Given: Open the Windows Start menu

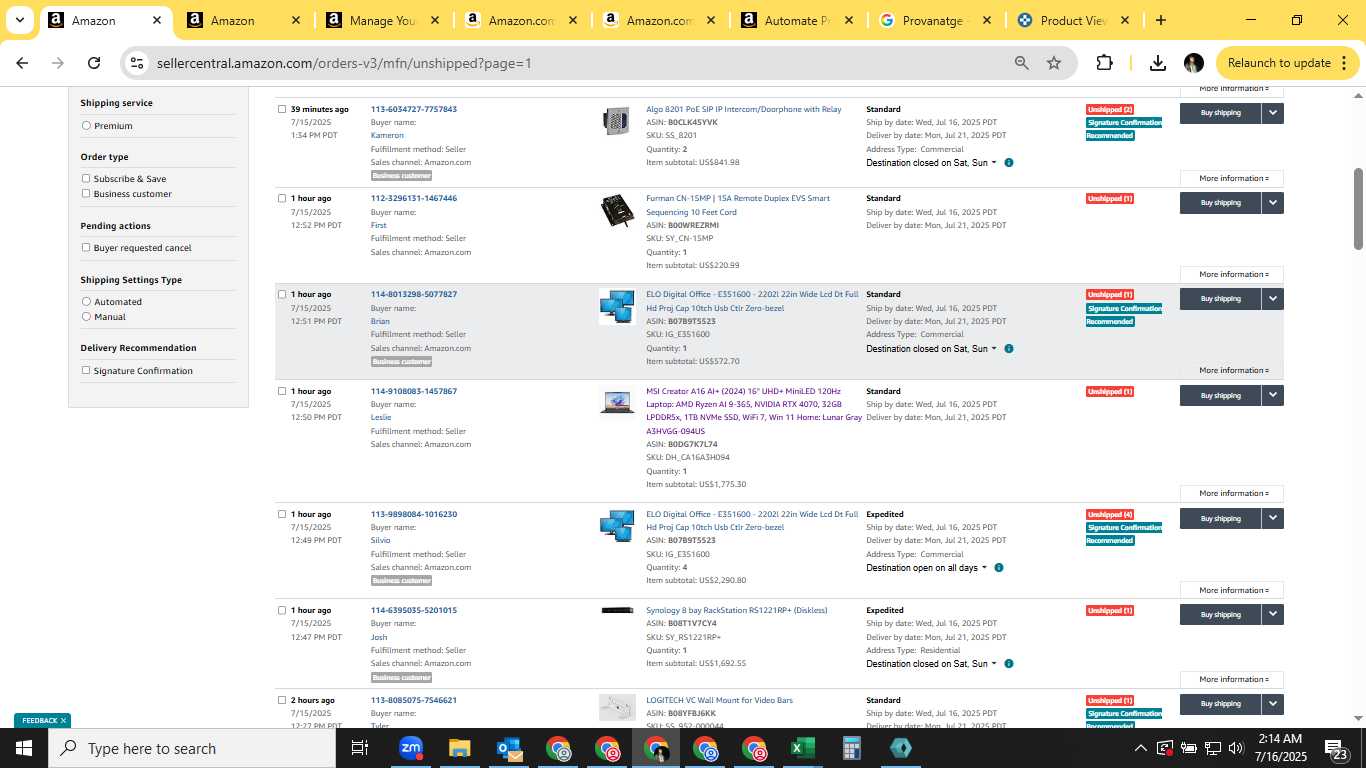Looking at the screenshot, I should pos(24,748).
